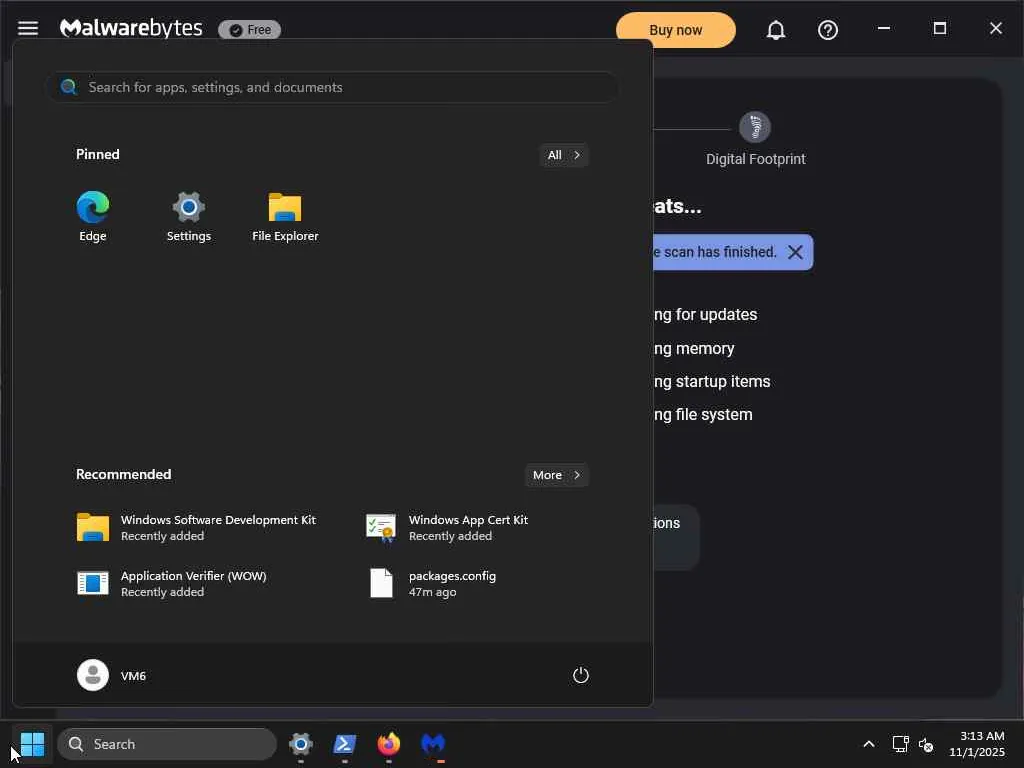Open the power options button
The height and width of the screenshot is (768, 1024).
pyautogui.click(x=581, y=675)
